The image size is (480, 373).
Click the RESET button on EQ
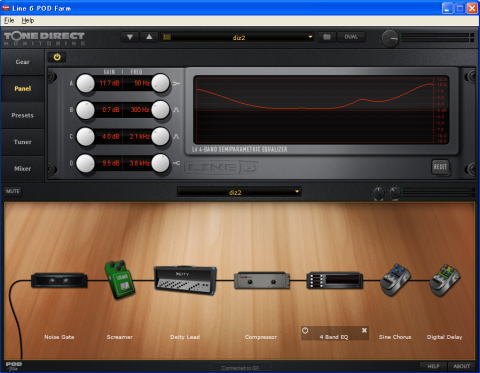pos(440,167)
